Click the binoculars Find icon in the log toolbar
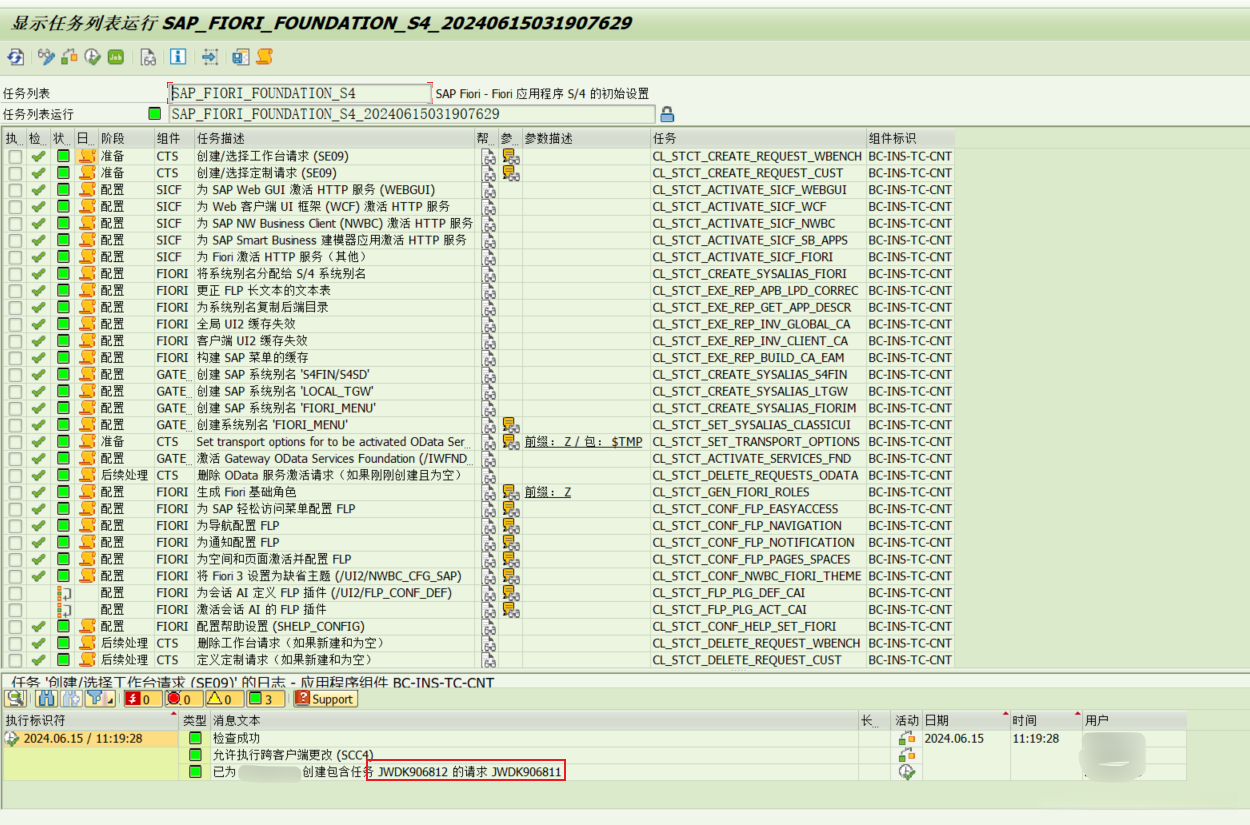The height and width of the screenshot is (825, 1250). (x=45, y=699)
